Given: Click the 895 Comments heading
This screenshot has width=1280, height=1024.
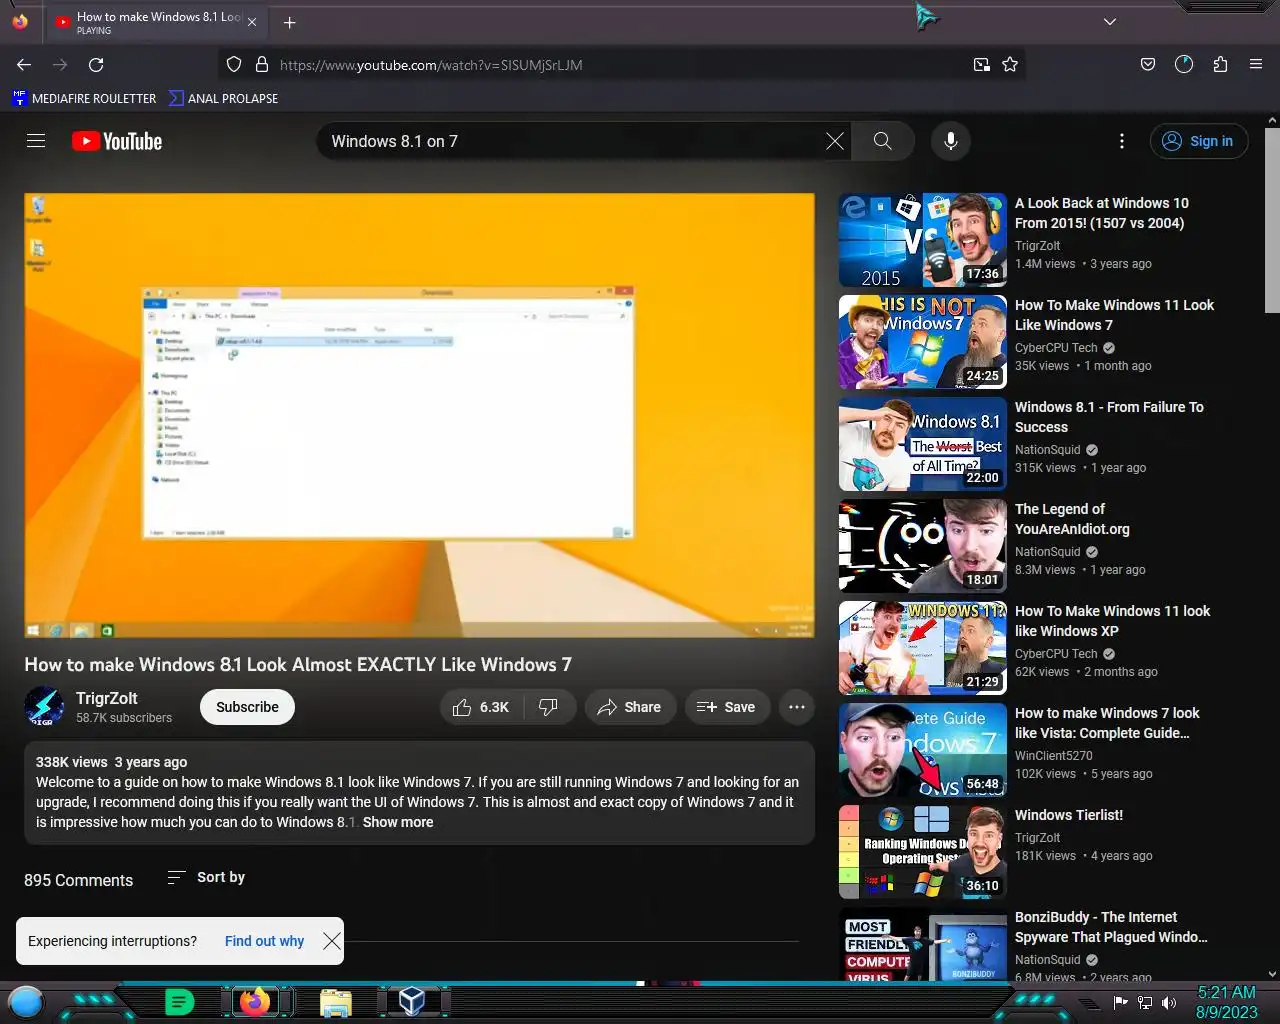Looking at the screenshot, I should pos(78,880).
